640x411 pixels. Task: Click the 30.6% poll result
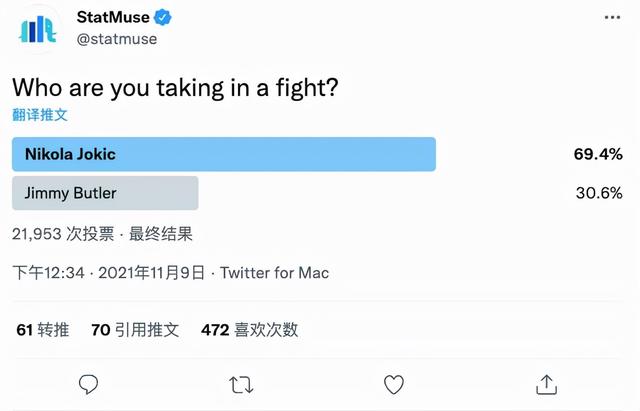click(599, 193)
